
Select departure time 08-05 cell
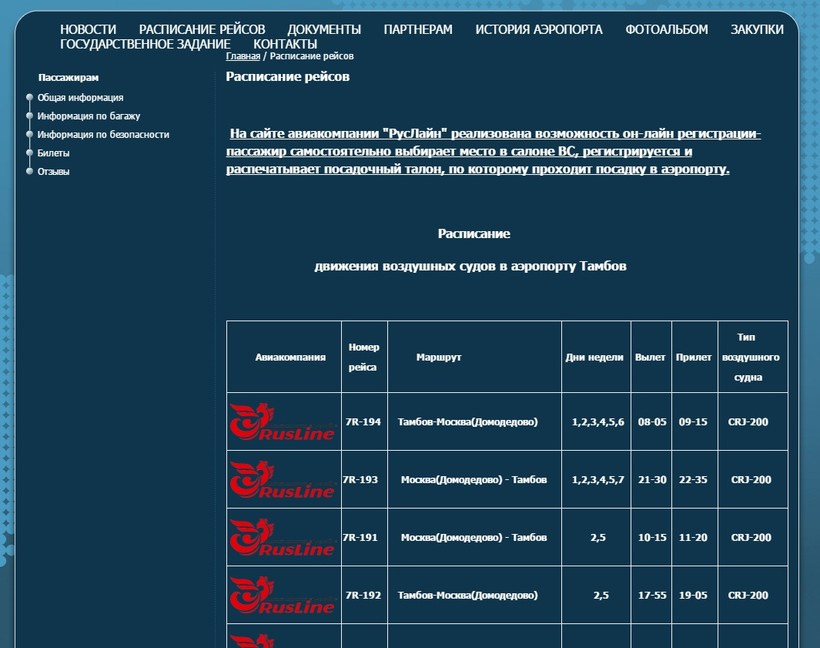(x=652, y=422)
